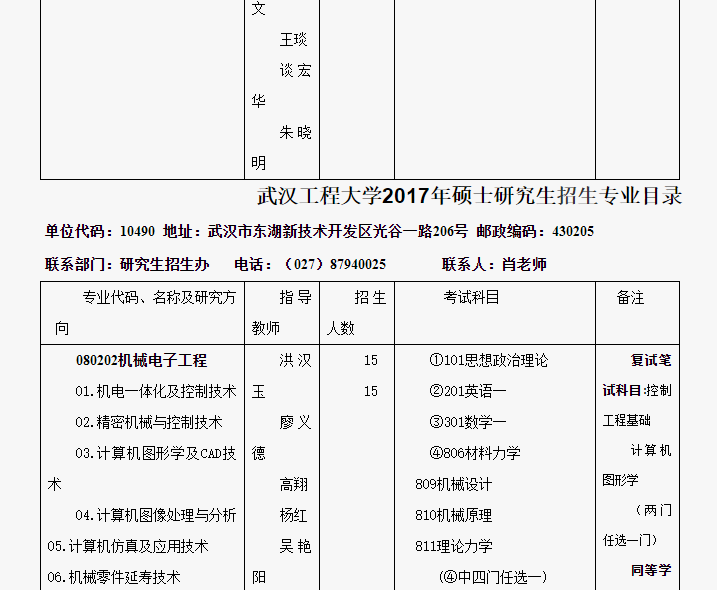This screenshot has height=590, width=717.
Task: Click exam subject ②201英语一
Action: tap(467, 391)
